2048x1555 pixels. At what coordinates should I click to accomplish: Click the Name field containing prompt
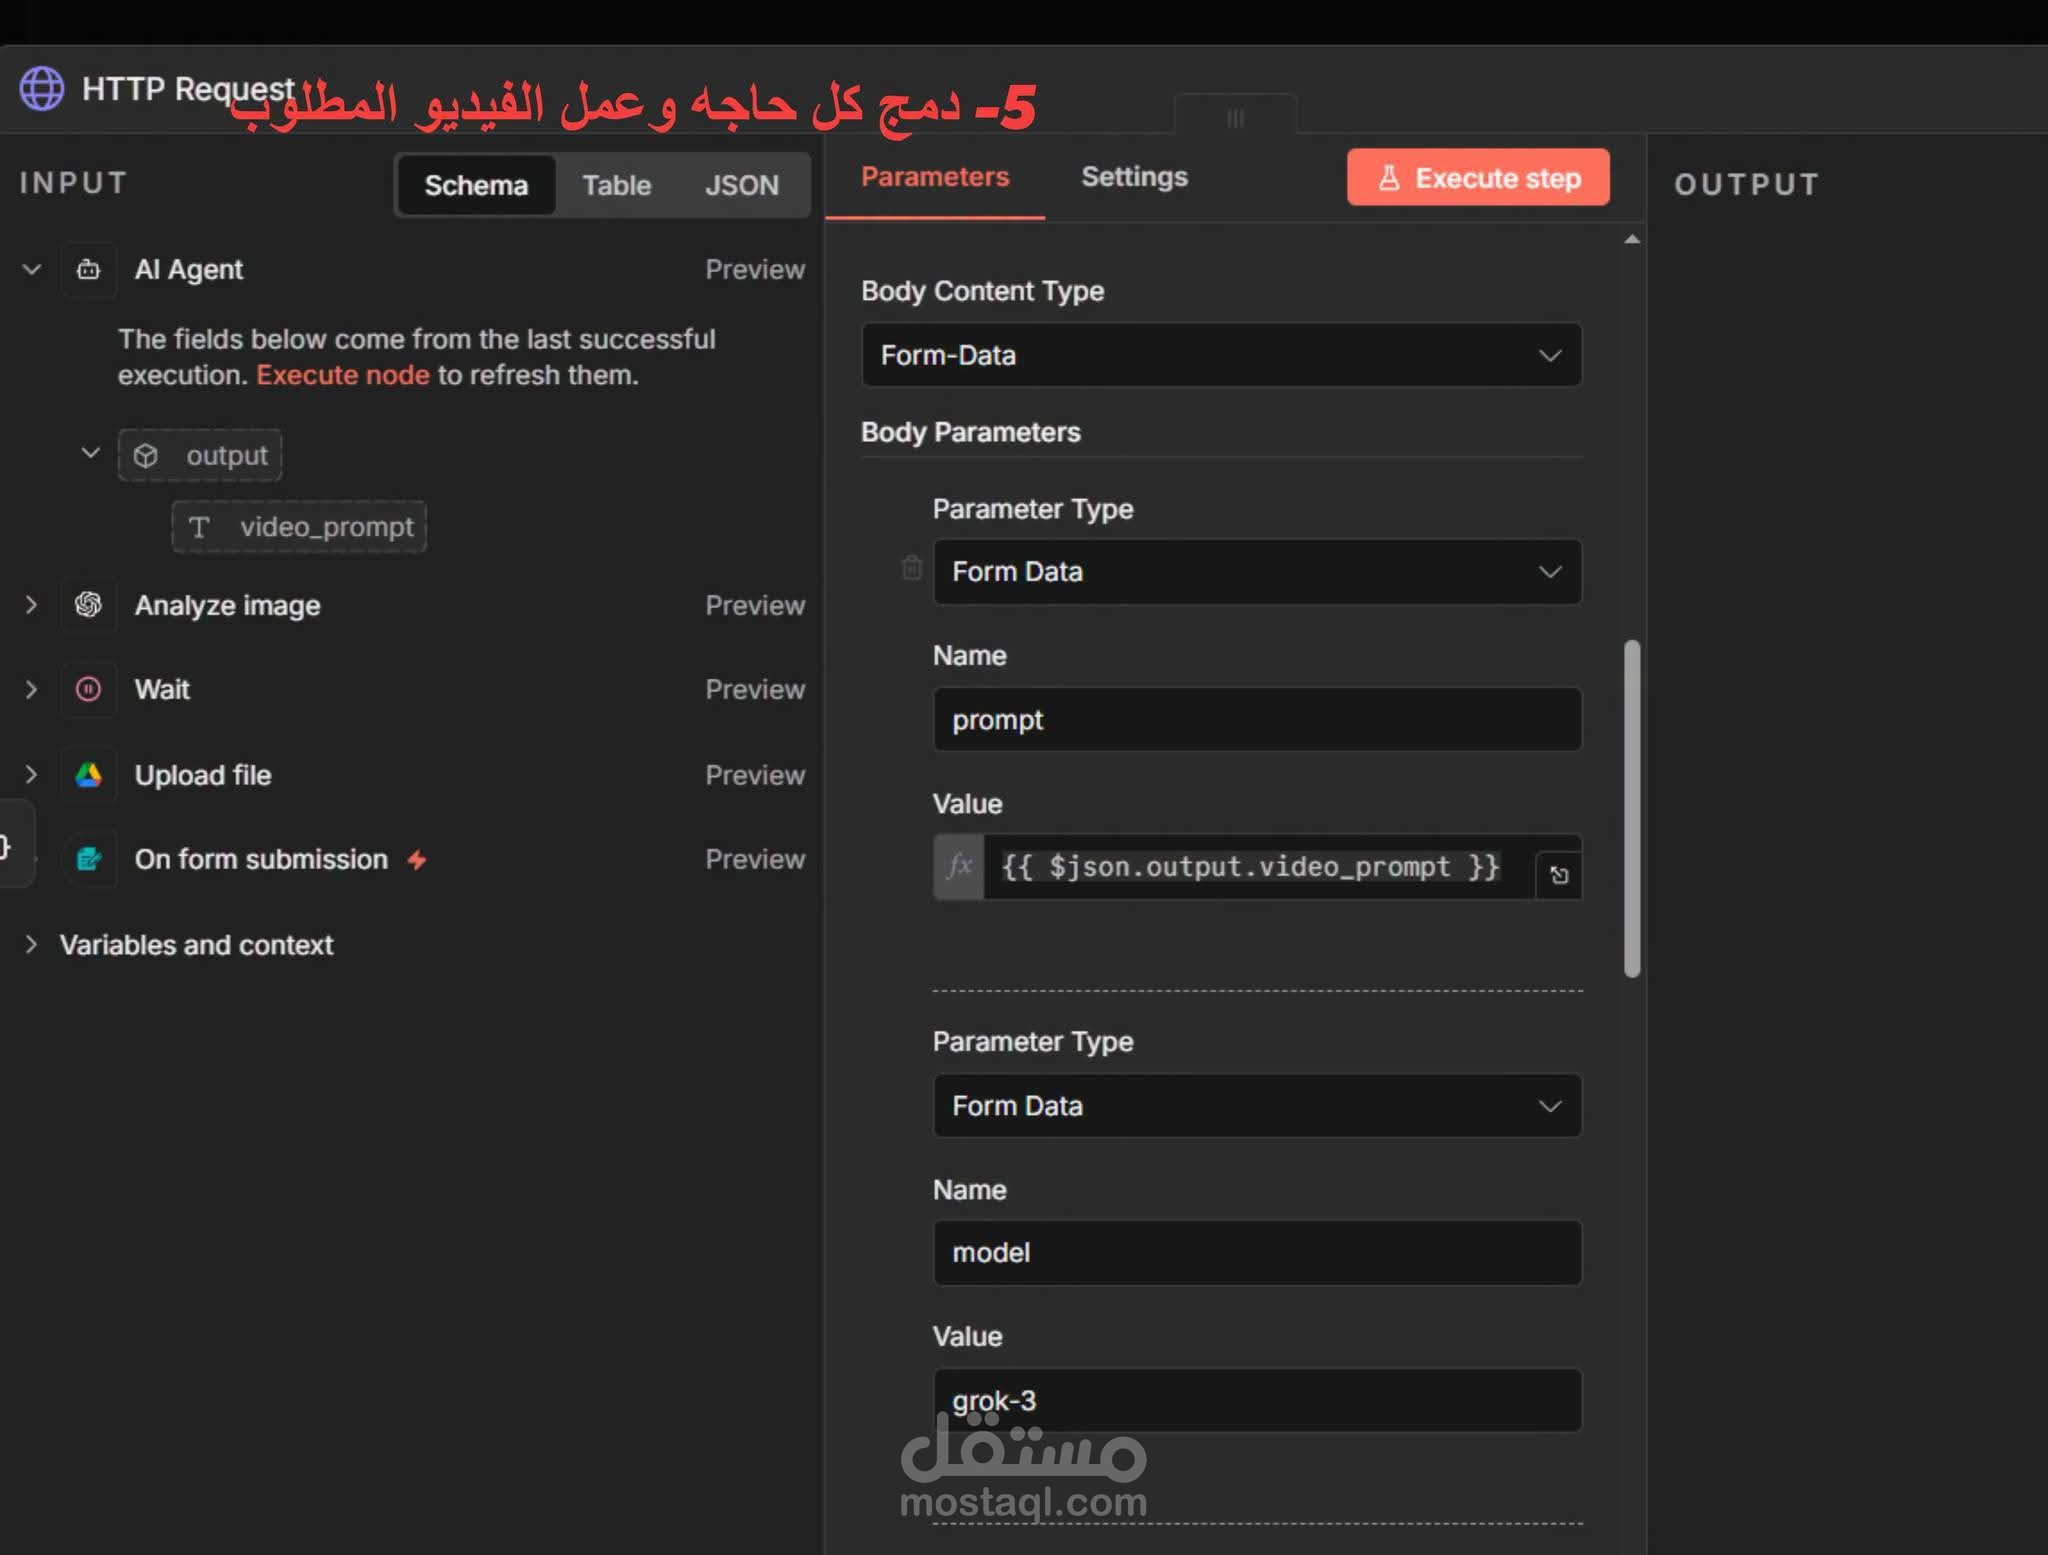point(1257,720)
